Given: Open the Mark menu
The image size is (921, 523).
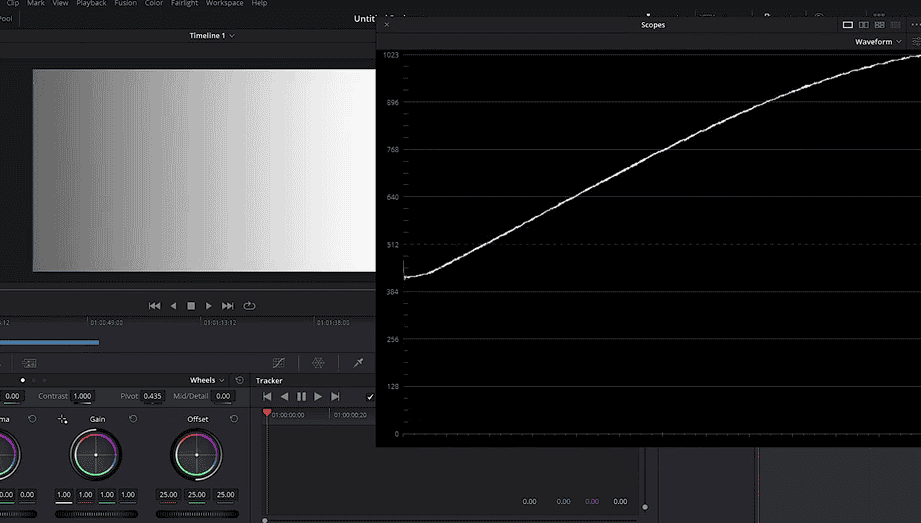Looking at the screenshot, I should tap(36, 4).
